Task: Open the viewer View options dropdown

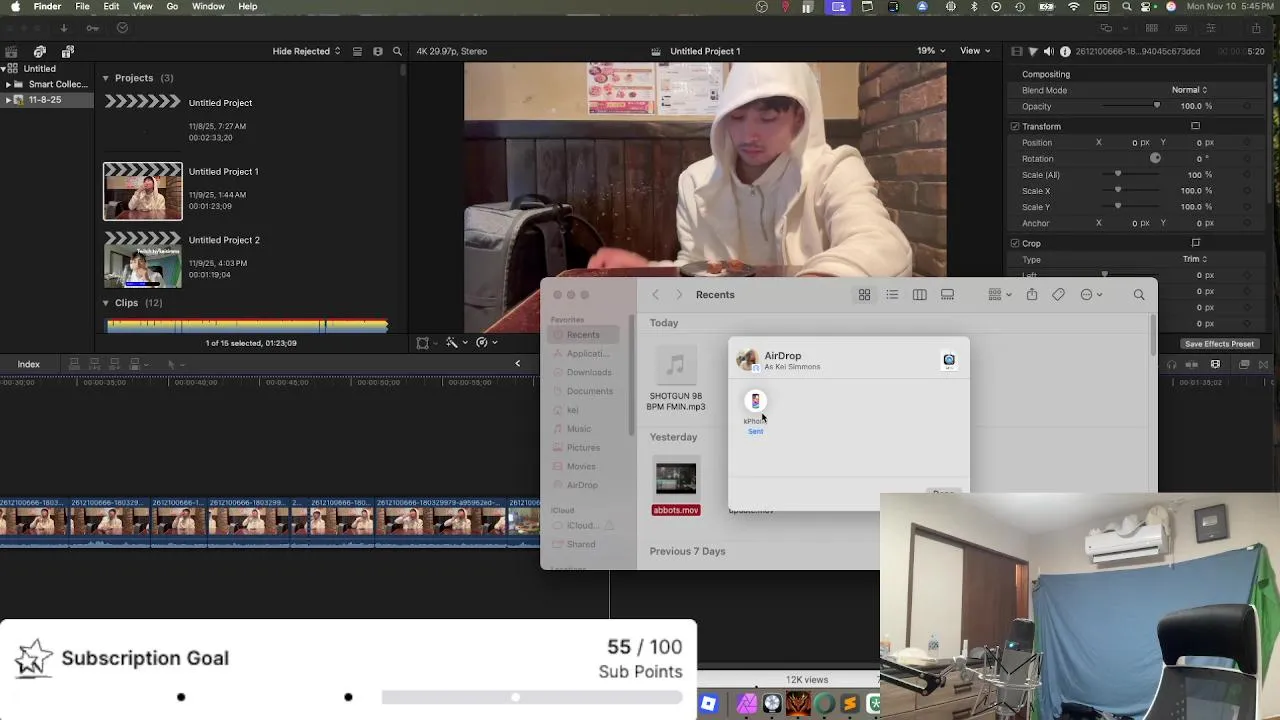Action: [975, 51]
